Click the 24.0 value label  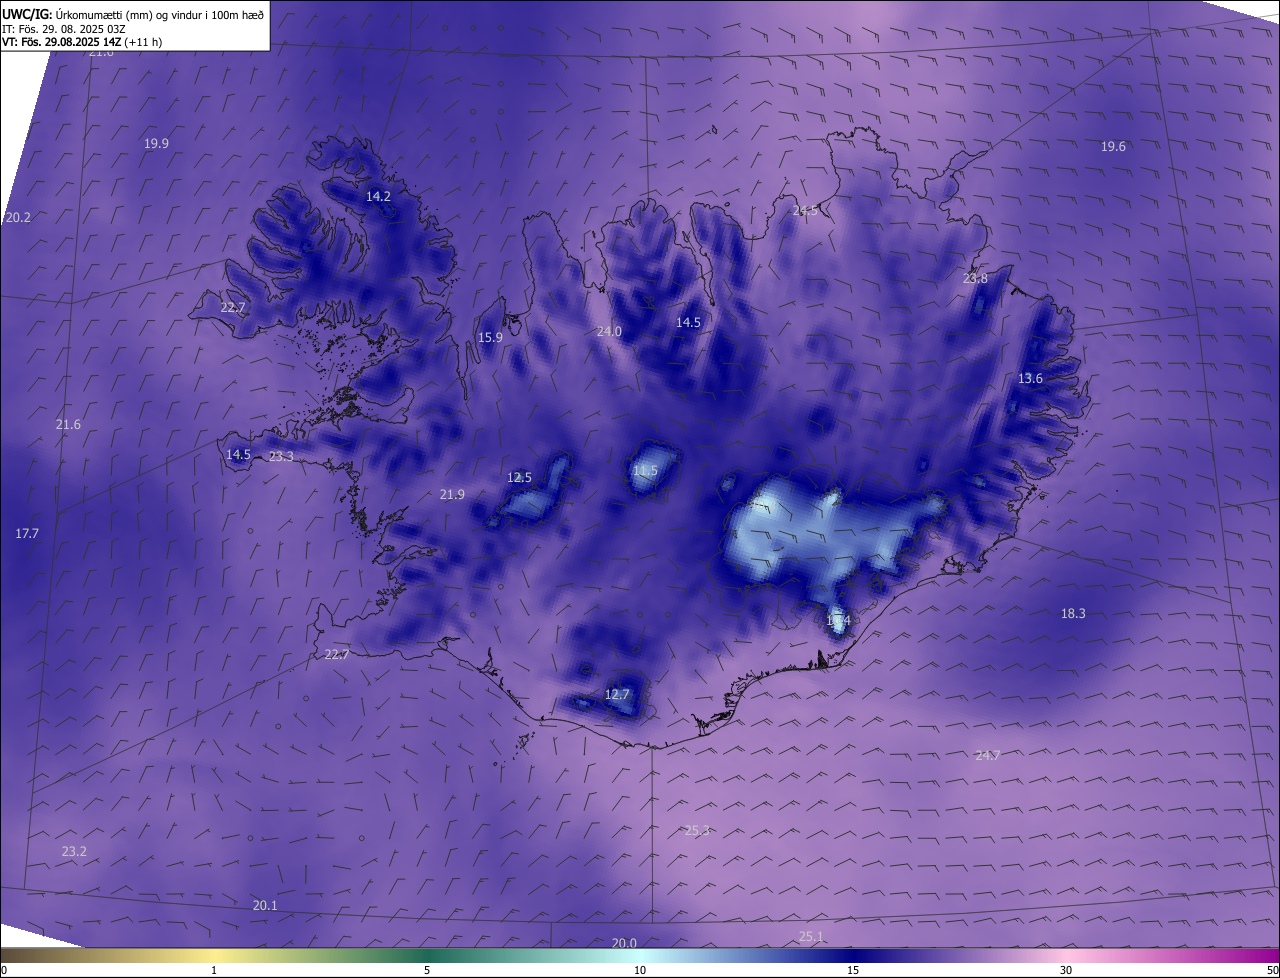[x=609, y=332]
